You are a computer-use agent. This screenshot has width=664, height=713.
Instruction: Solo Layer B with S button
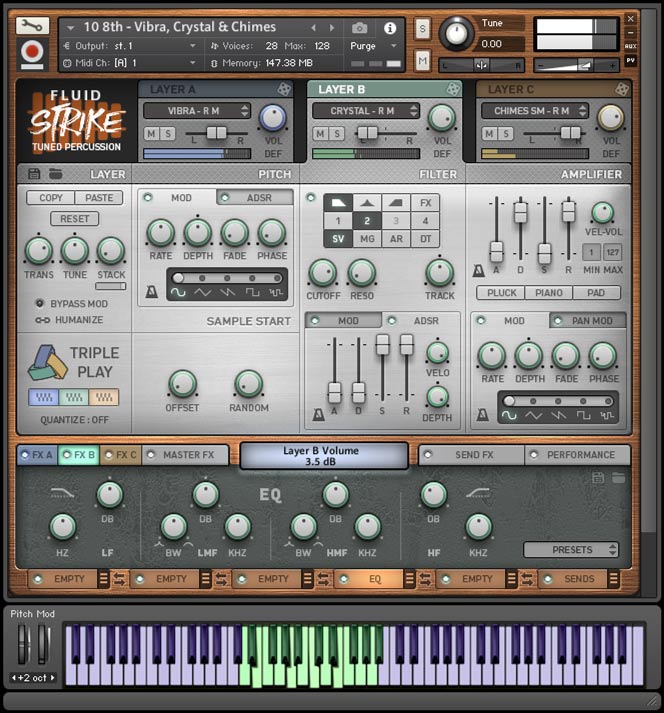coord(337,134)
